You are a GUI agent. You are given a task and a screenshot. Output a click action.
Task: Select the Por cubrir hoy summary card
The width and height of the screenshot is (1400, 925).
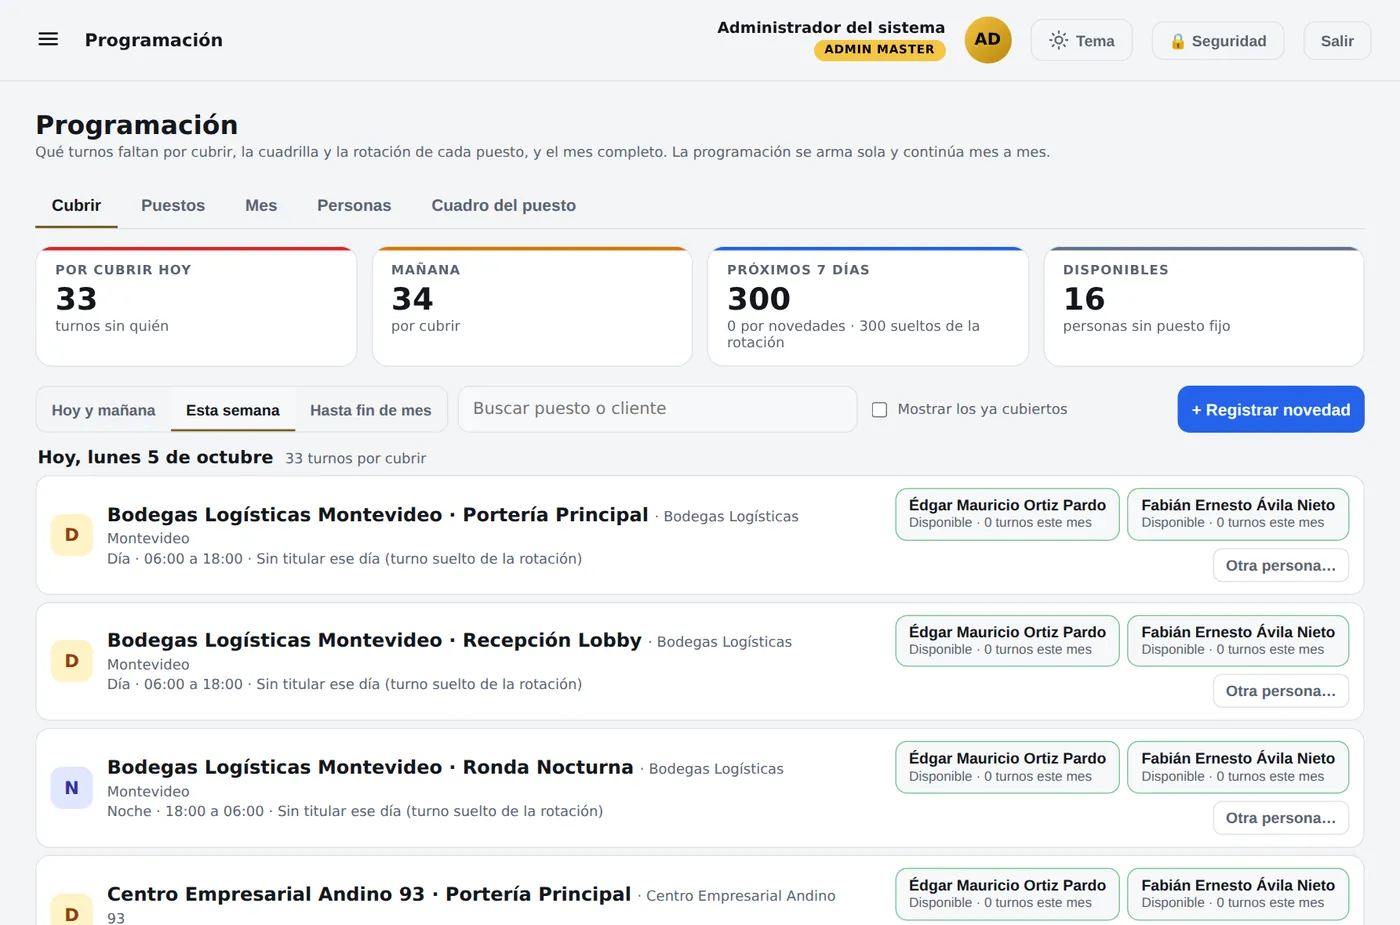click(196, 306)
